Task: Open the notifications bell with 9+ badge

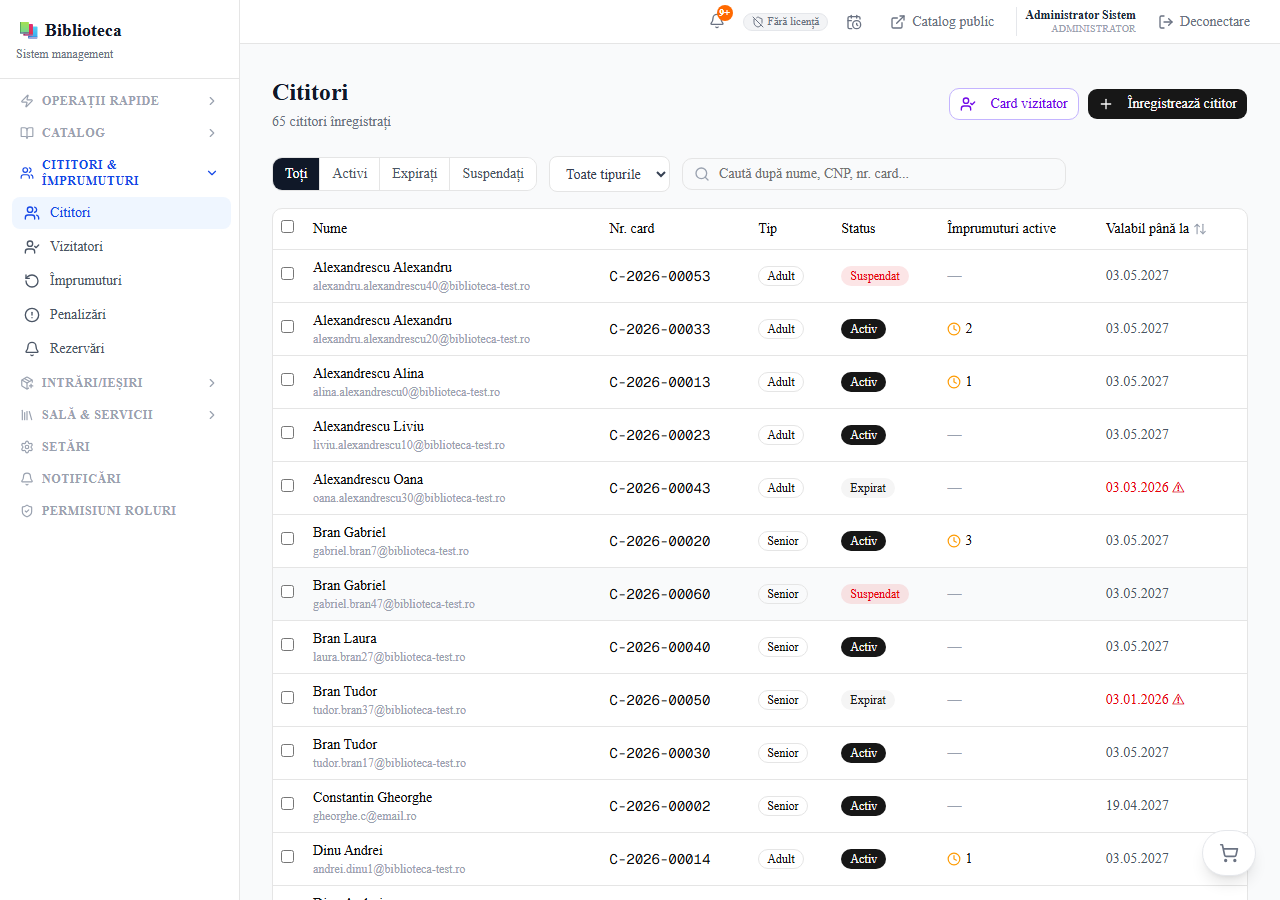Action: click(717, 21)
